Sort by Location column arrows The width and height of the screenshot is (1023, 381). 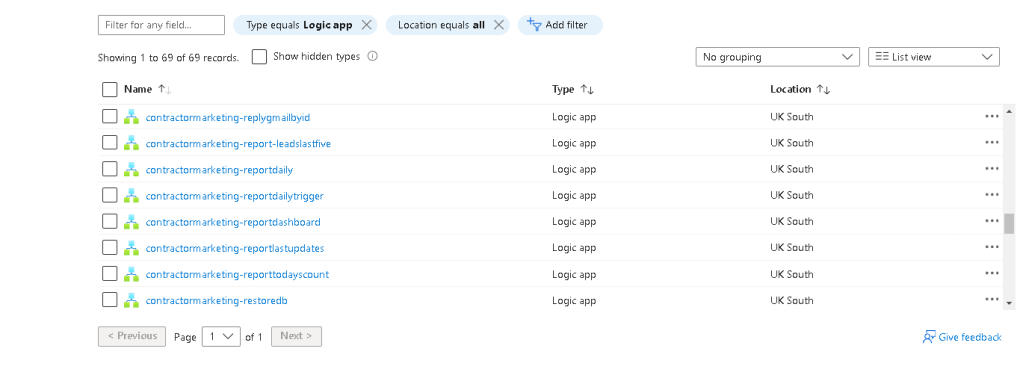(x=824, y=89)
